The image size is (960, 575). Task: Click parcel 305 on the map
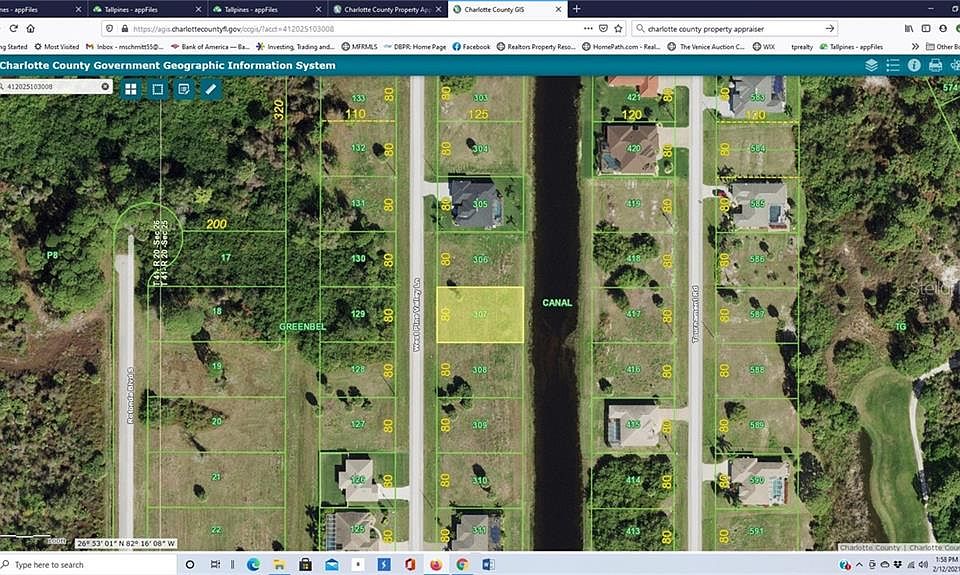480,204
